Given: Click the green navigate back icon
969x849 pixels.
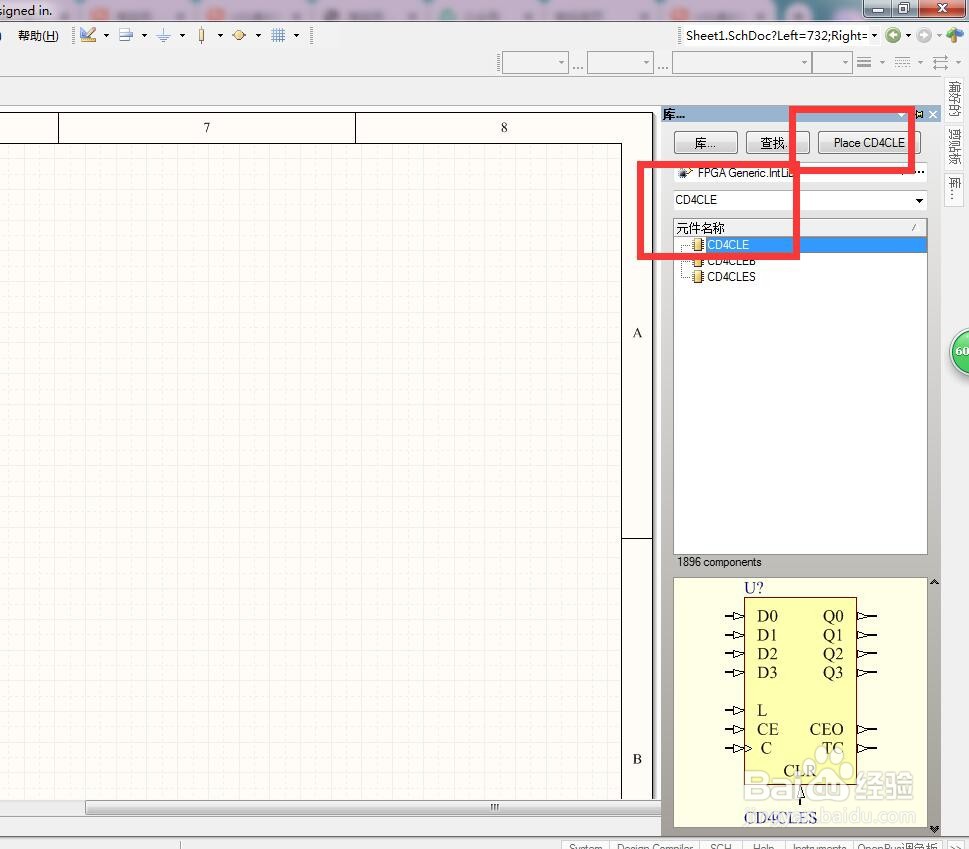Looking at the screenshot, I should (893, 35).
